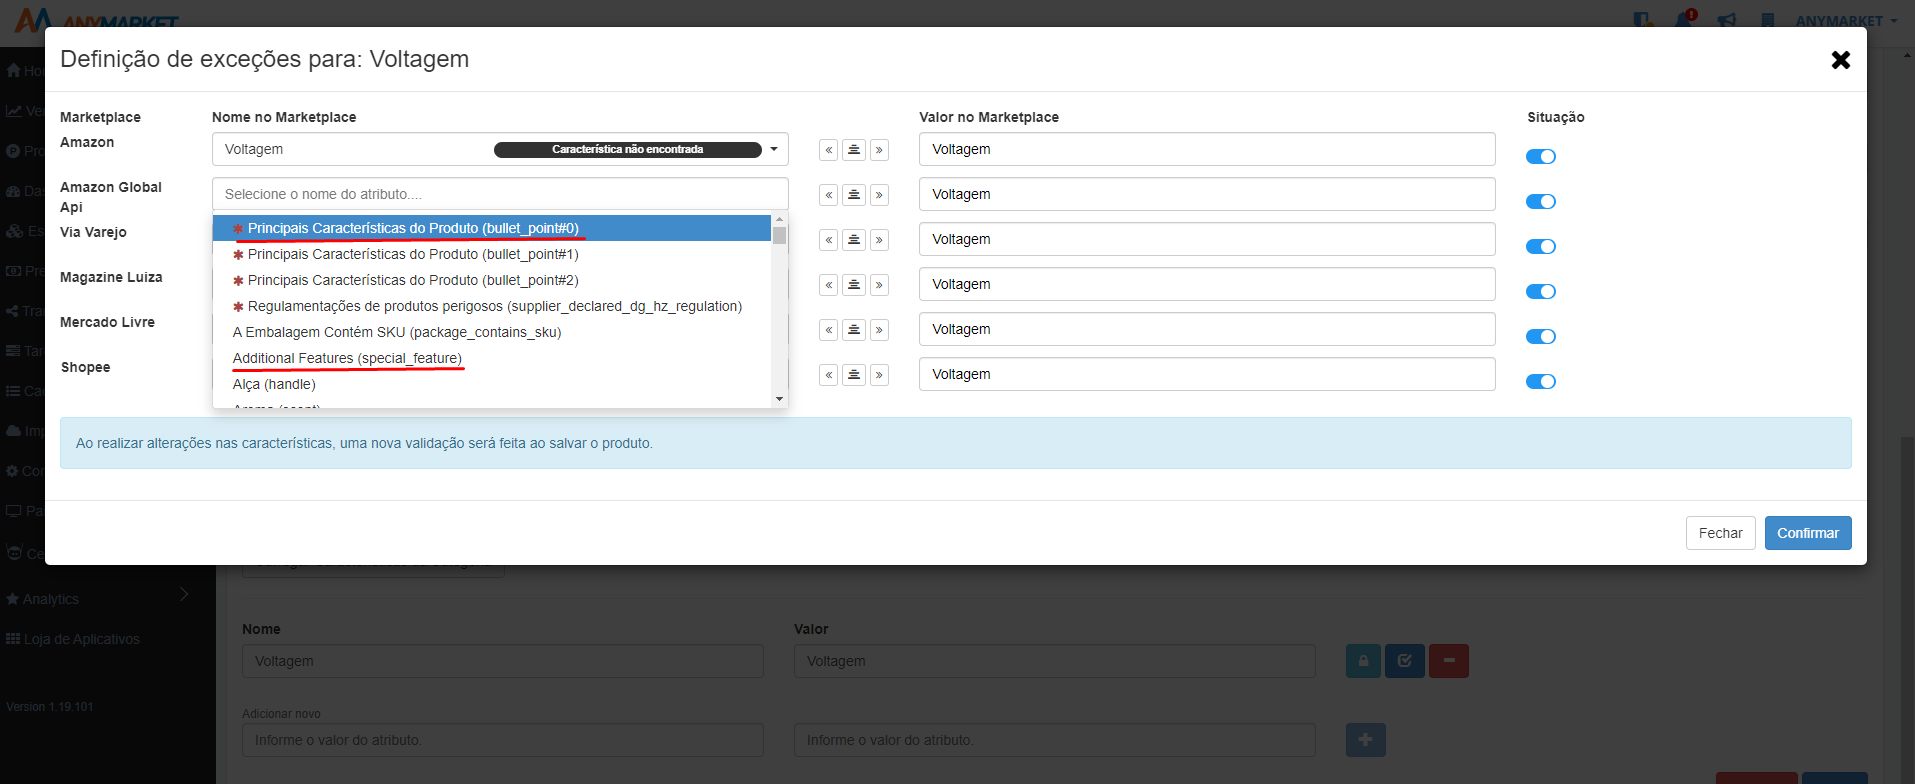Click the center-align icon in the Via Varejo row
The width and height of the screenshot is (1915, 784).
854,240
